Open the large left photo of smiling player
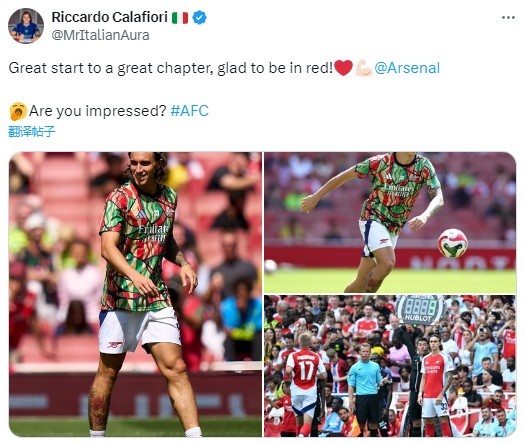Viewport: 525px width, 444px height. [x=135, y=294]
